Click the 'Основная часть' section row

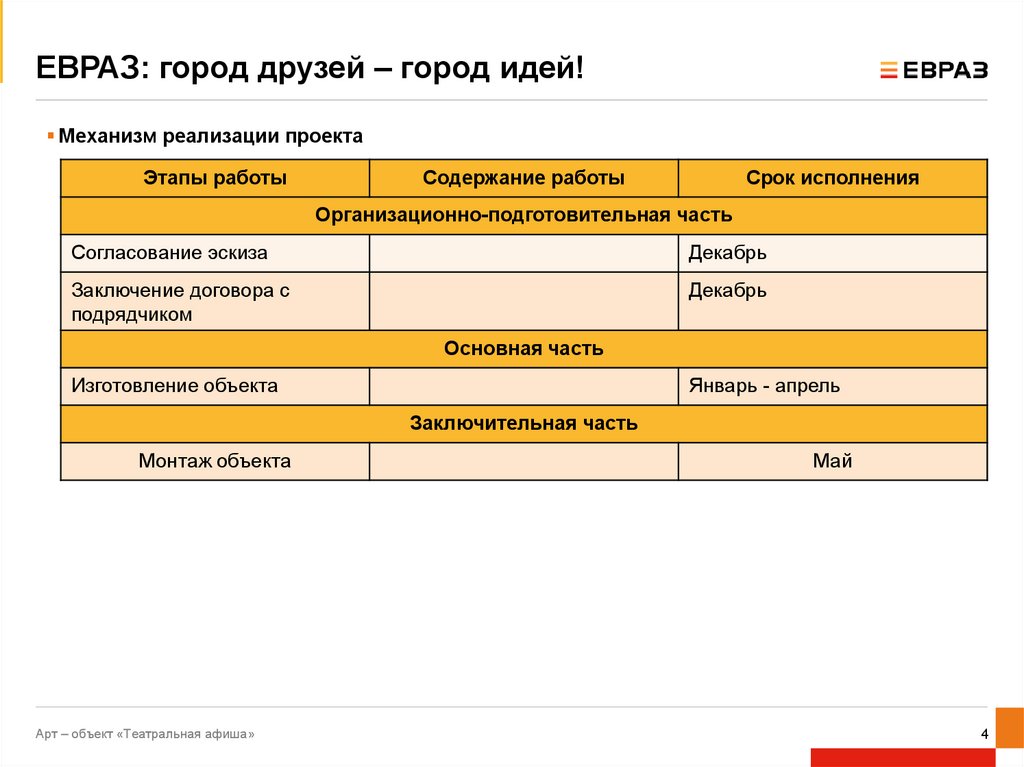[524, 349]
